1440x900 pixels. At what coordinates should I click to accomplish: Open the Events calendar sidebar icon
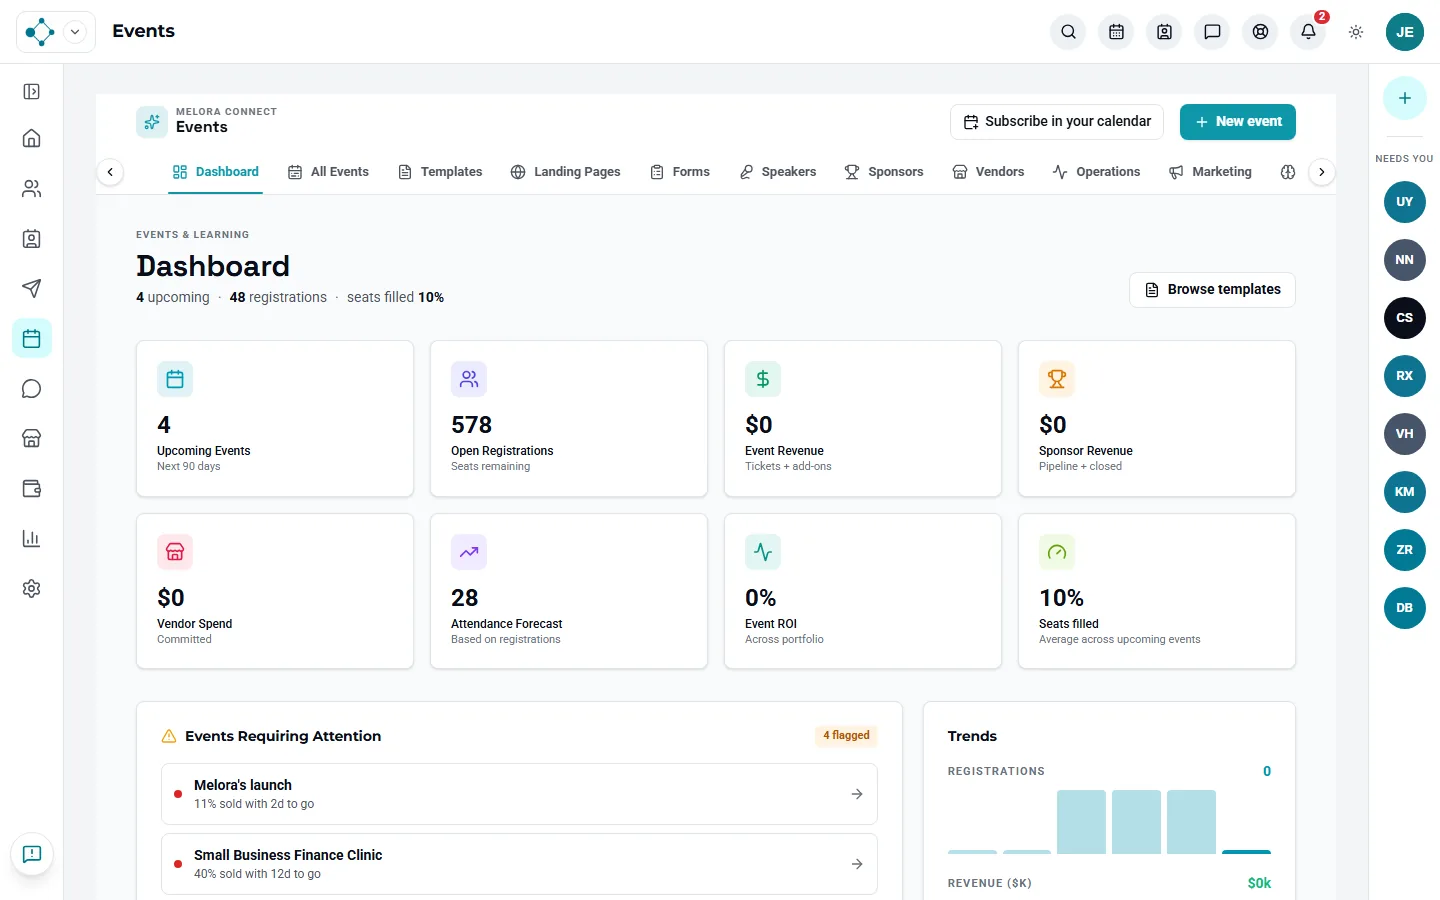(x=32, y=338)
